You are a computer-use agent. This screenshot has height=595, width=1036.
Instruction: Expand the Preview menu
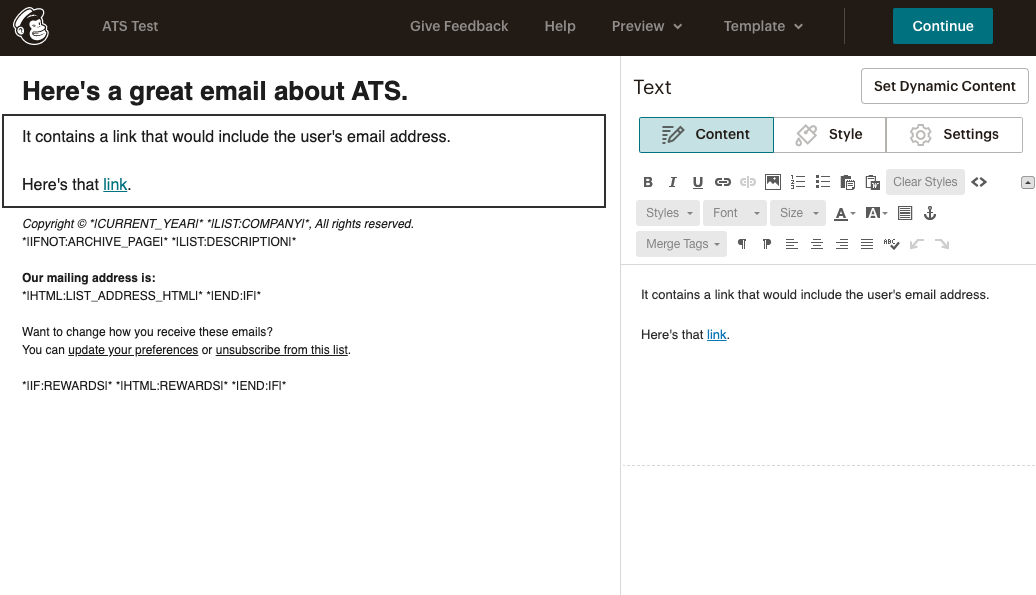tap(647, 26)
